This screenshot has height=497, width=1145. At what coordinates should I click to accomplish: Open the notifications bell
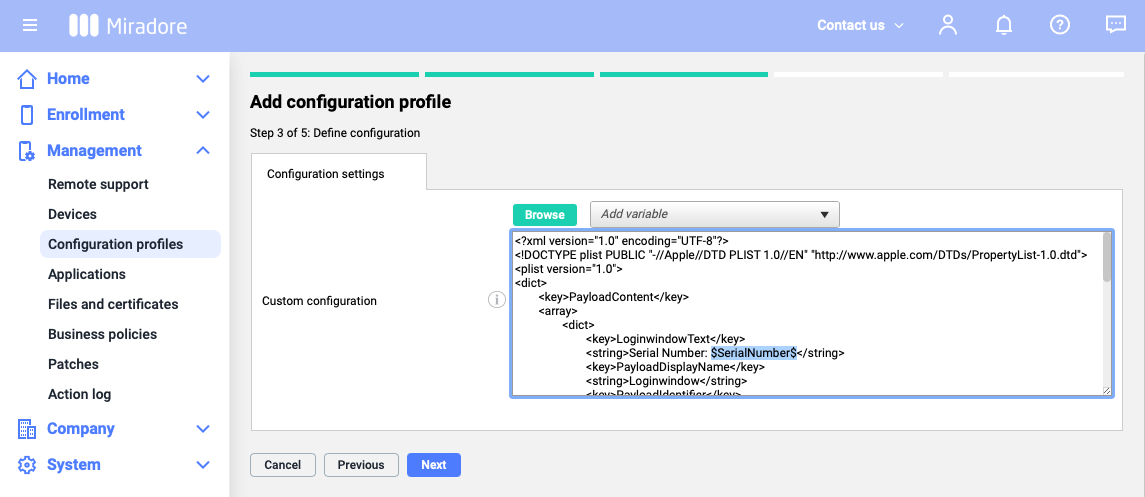pyautogui.click(x=1004, y=25)
